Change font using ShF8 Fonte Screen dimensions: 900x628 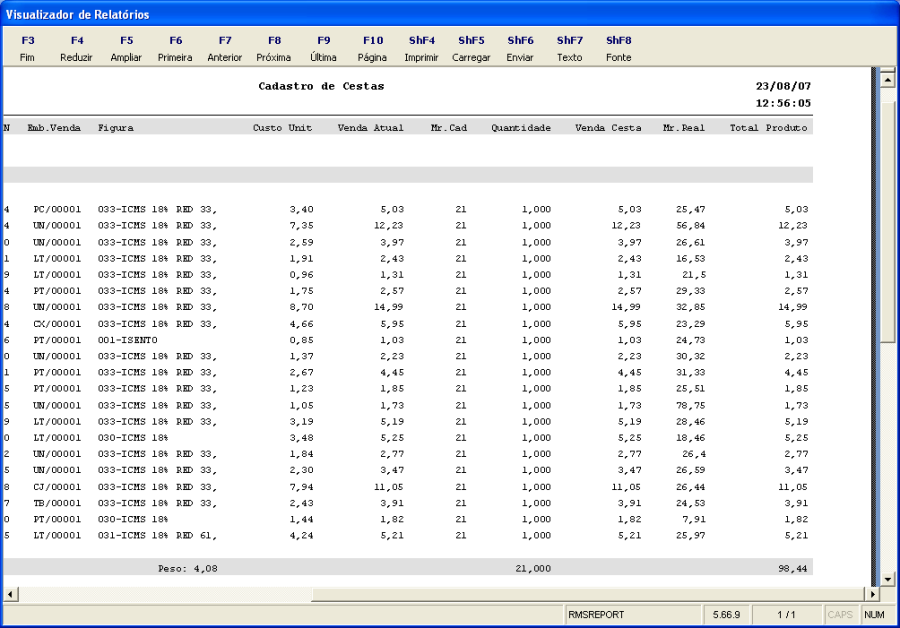(619, 48)
